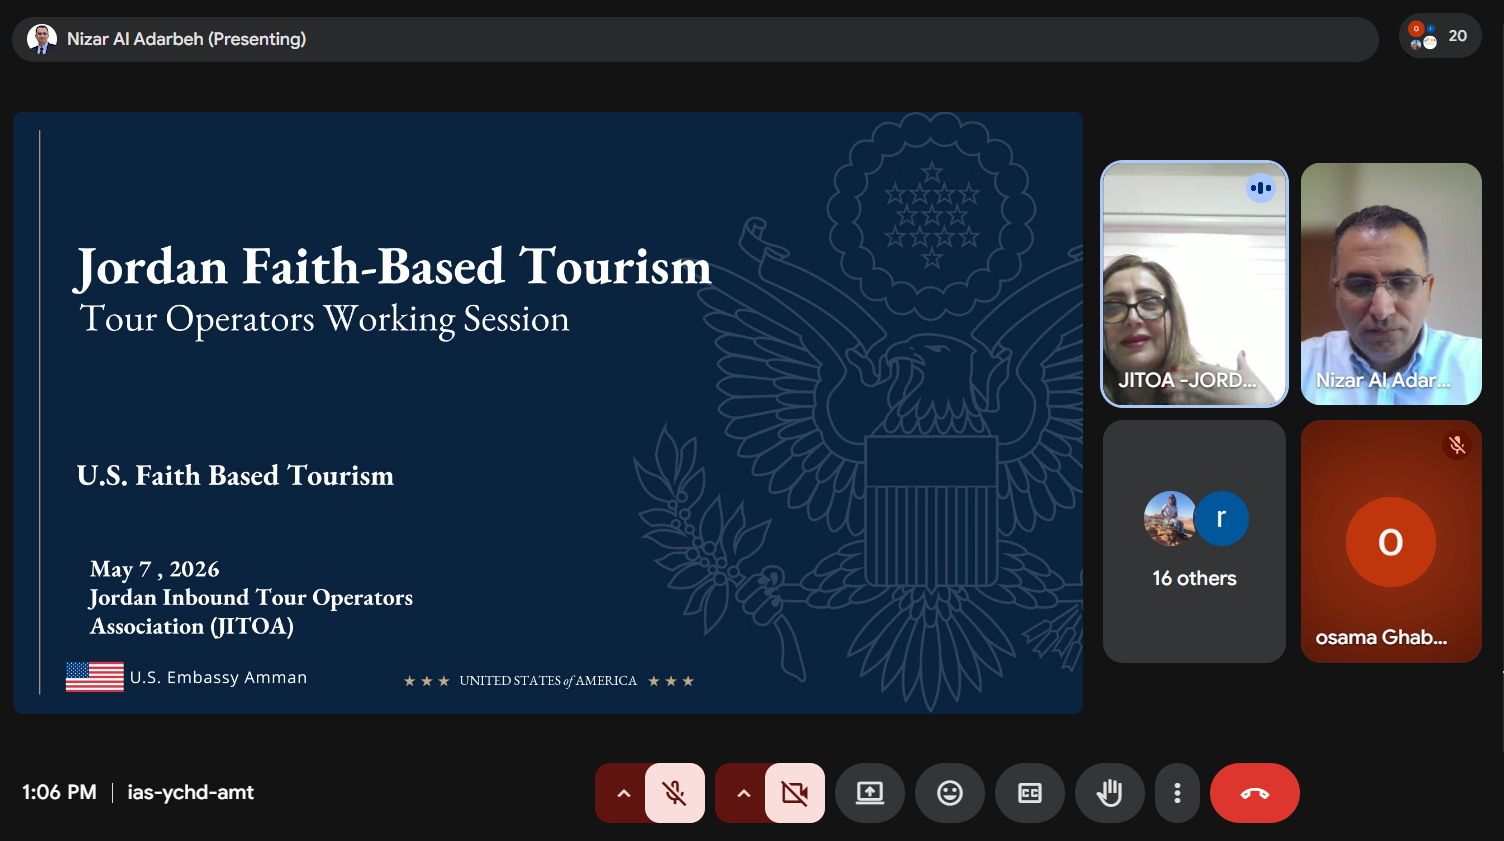1504x841 pixels.
Task: Open participants list showing 20
Action: coord(1440,36)
